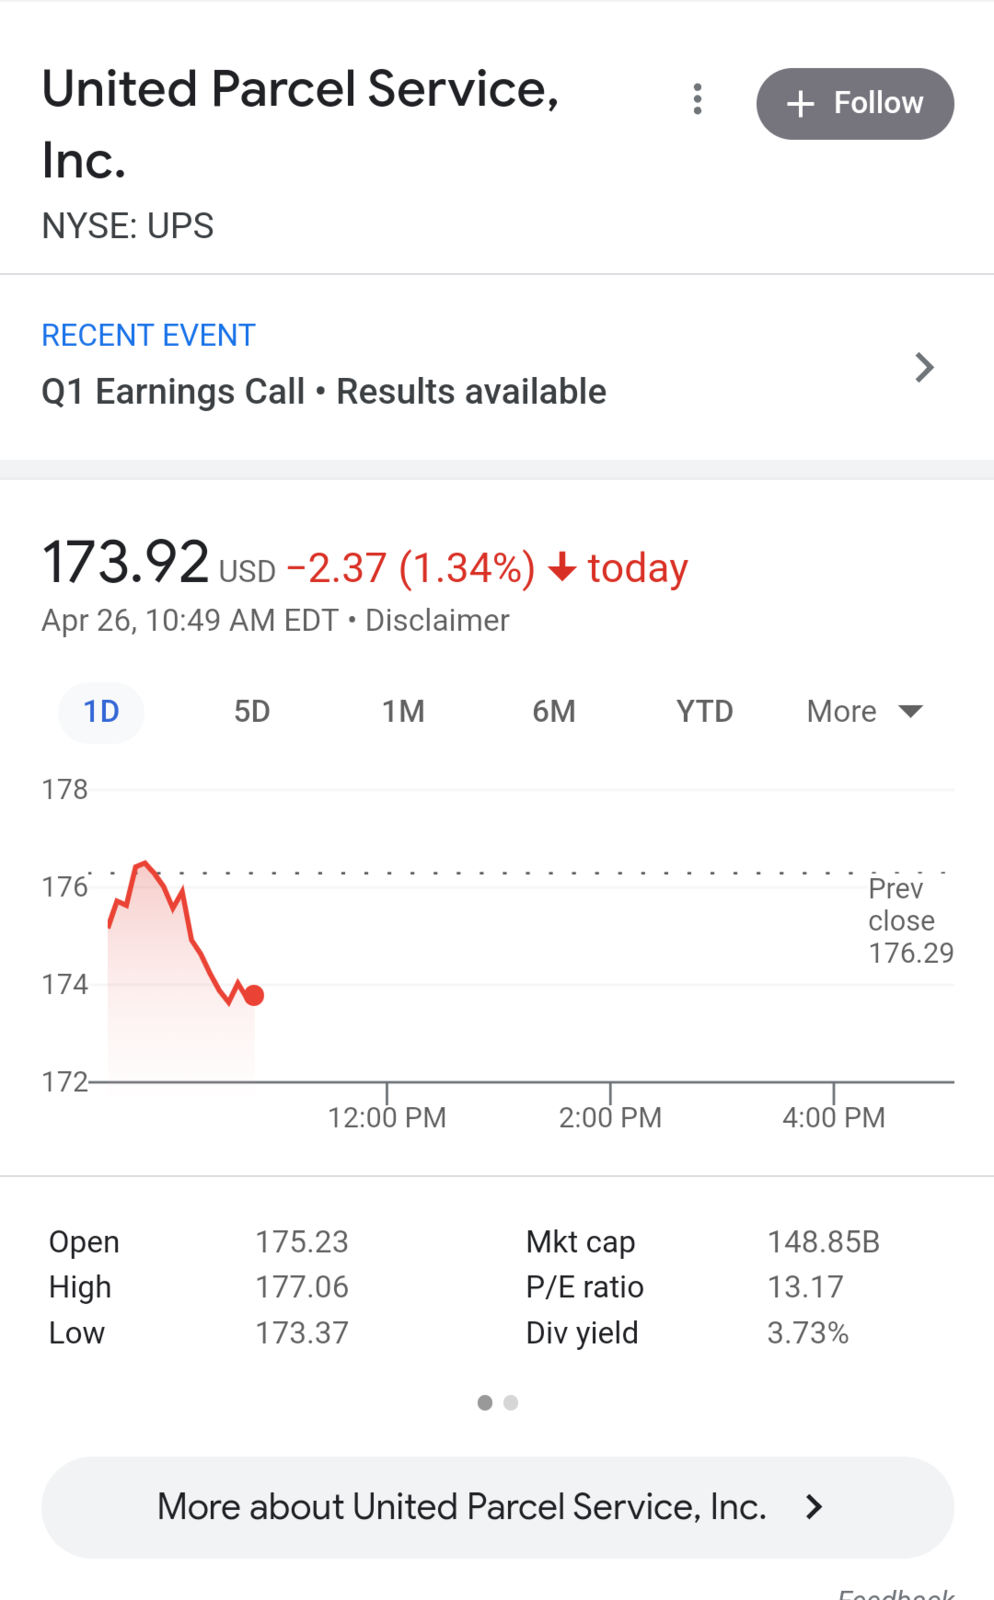The image size is (994, 1600).
Task: Switch to the 5D chart range
Action: click(x=252, y=711)
